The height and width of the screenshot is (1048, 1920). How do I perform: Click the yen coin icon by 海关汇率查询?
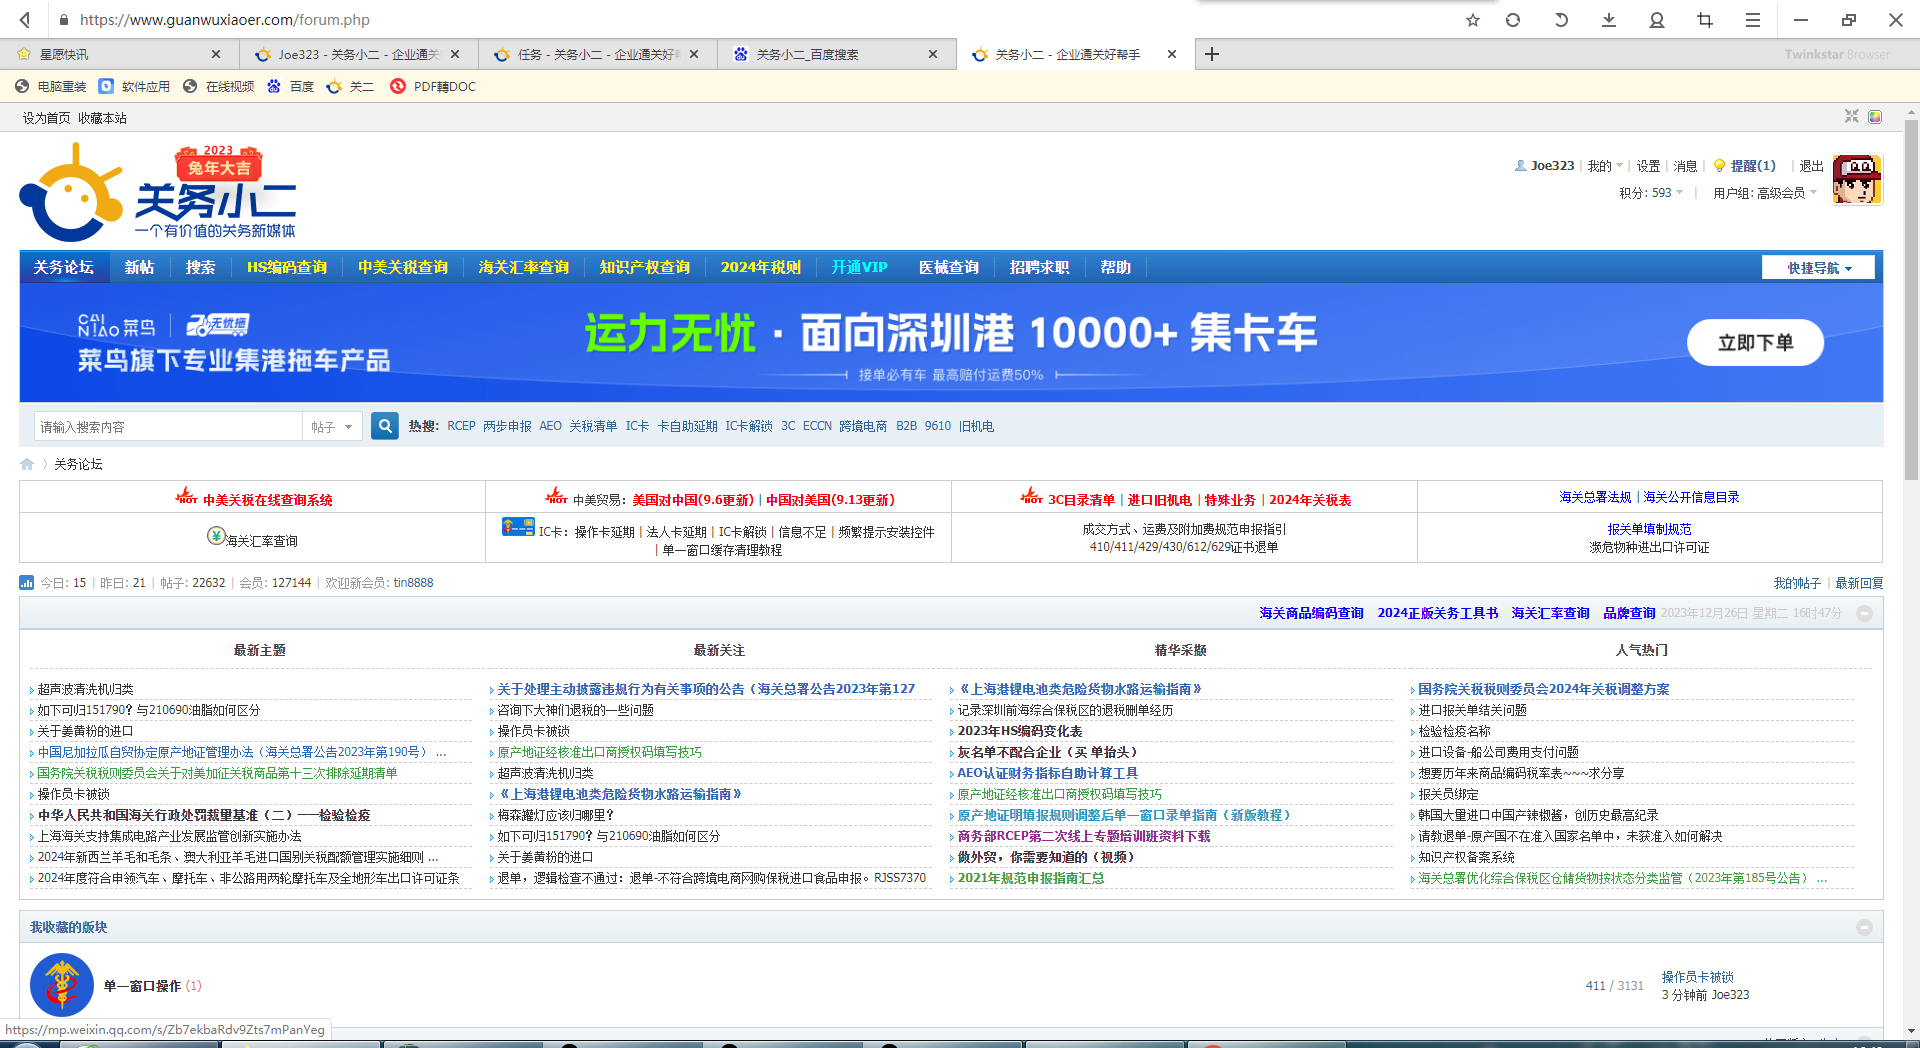coord(216,536)
